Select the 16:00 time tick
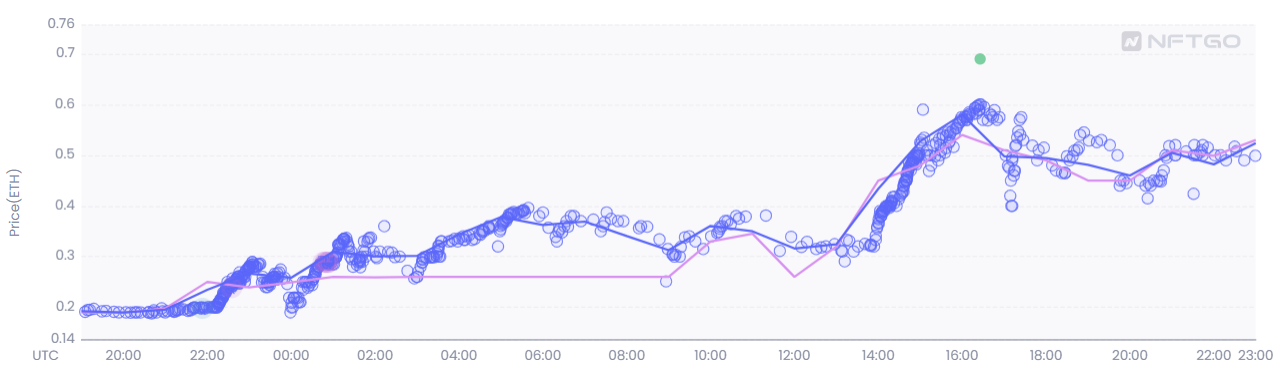This screenshot has height=373, width=1282. click(x=962, y=355)
